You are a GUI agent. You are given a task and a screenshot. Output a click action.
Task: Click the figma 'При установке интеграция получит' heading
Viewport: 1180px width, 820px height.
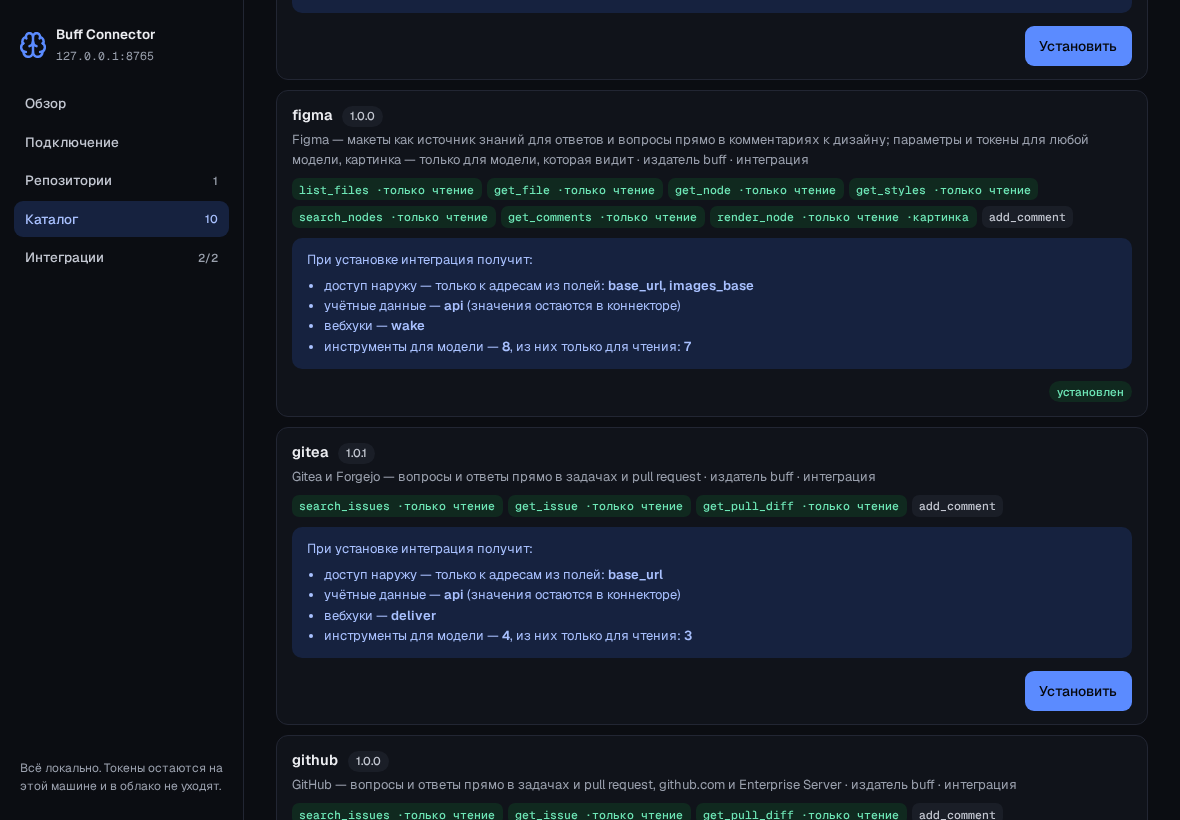(x=419, y=260)
